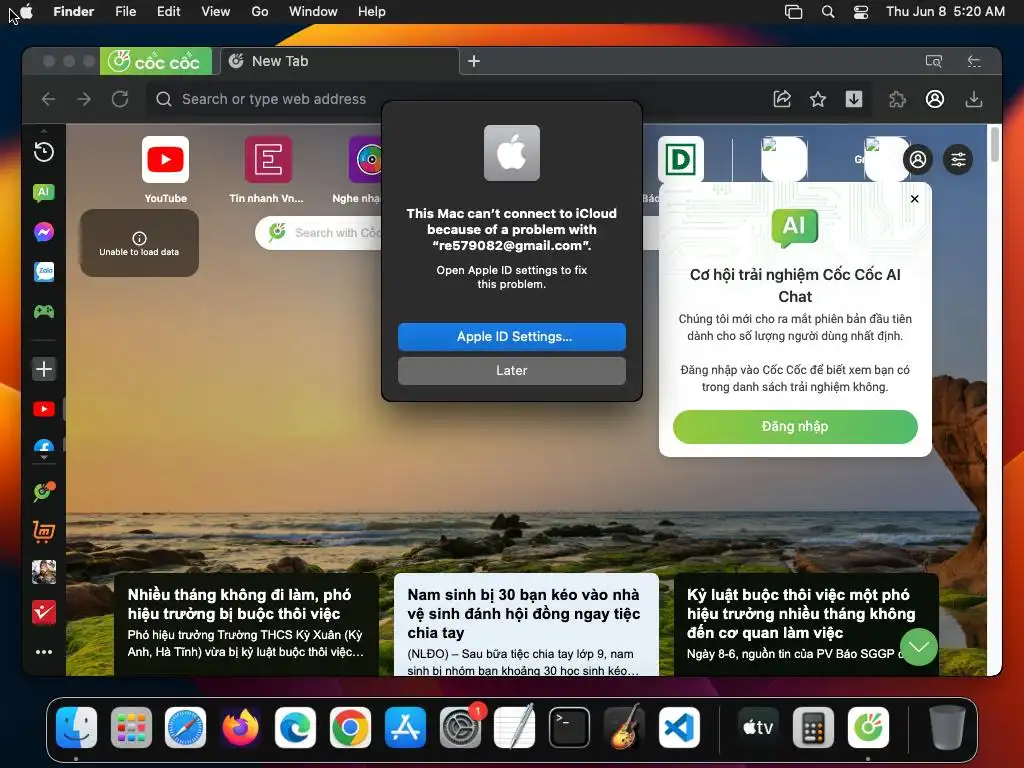
Task: Open the green D speed dial tile
Action: point(680,159)
